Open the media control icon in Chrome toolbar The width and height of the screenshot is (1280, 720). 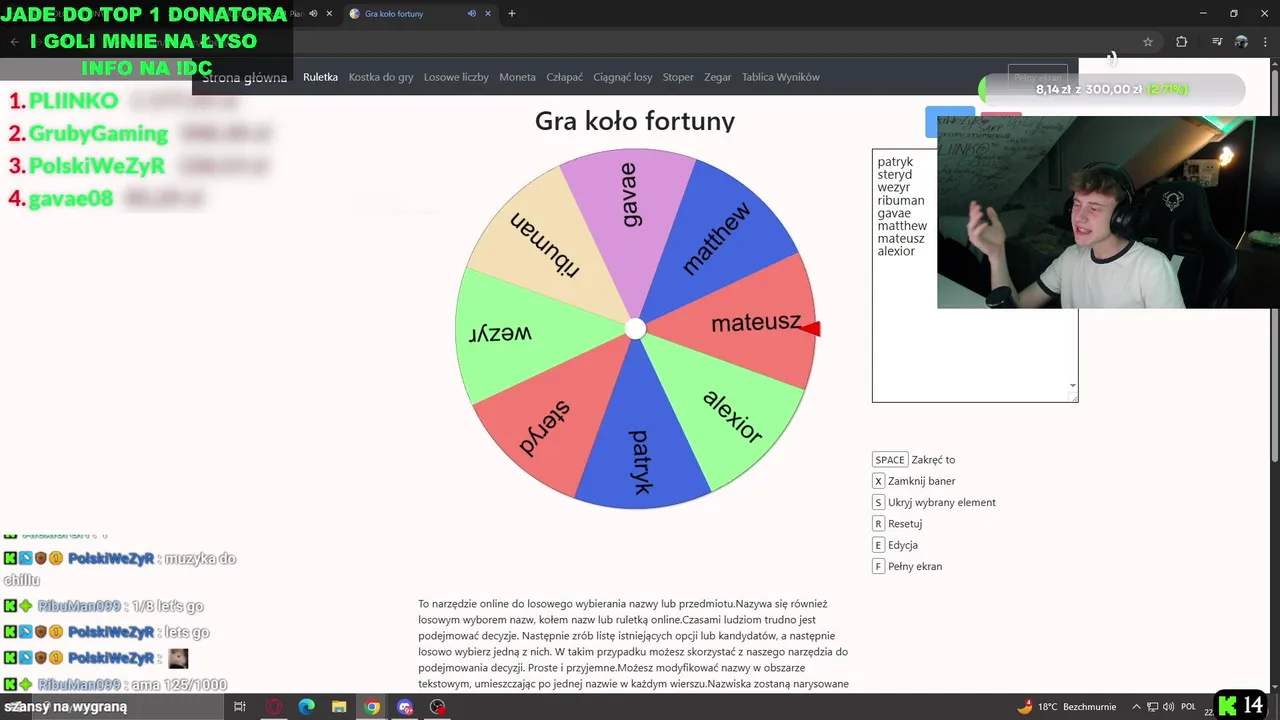pyautogui.click(x=1217, y=42)
